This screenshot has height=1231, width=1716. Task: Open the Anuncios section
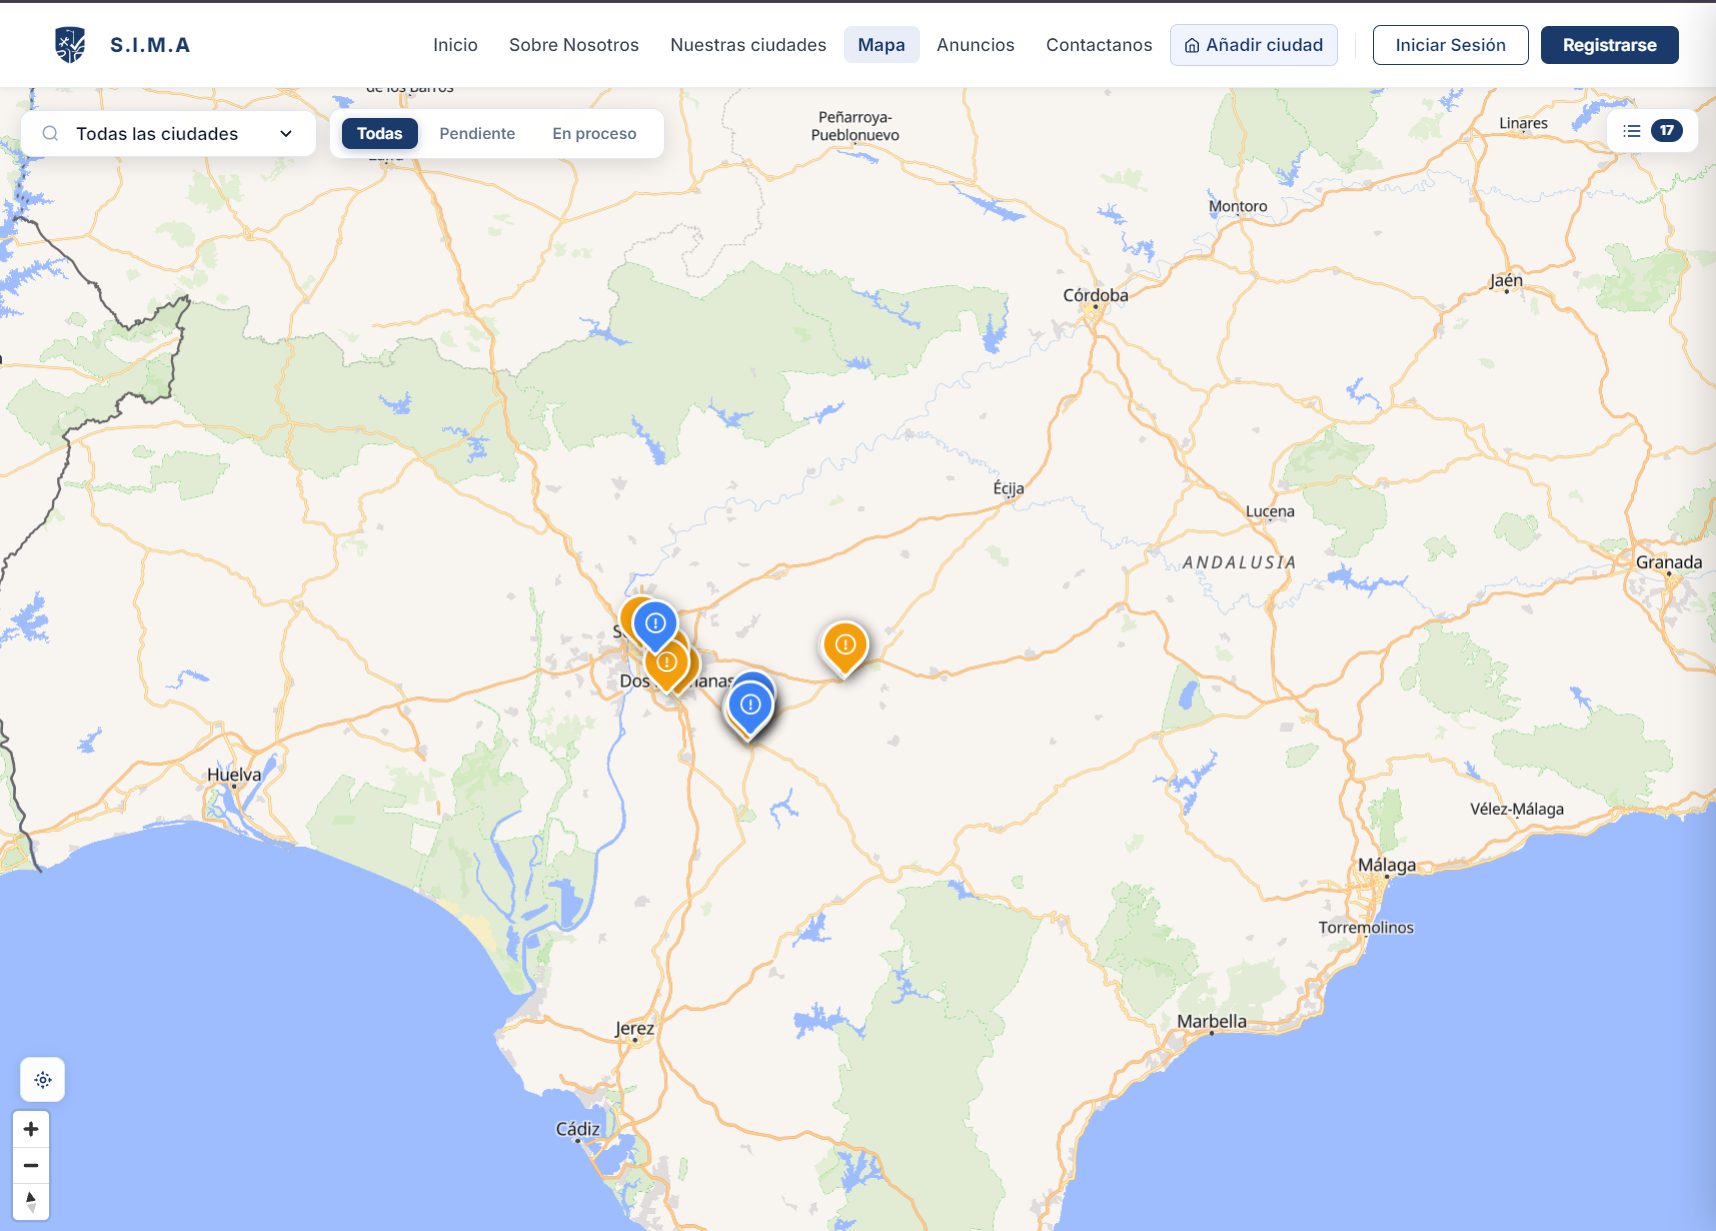tap(975, 45)
